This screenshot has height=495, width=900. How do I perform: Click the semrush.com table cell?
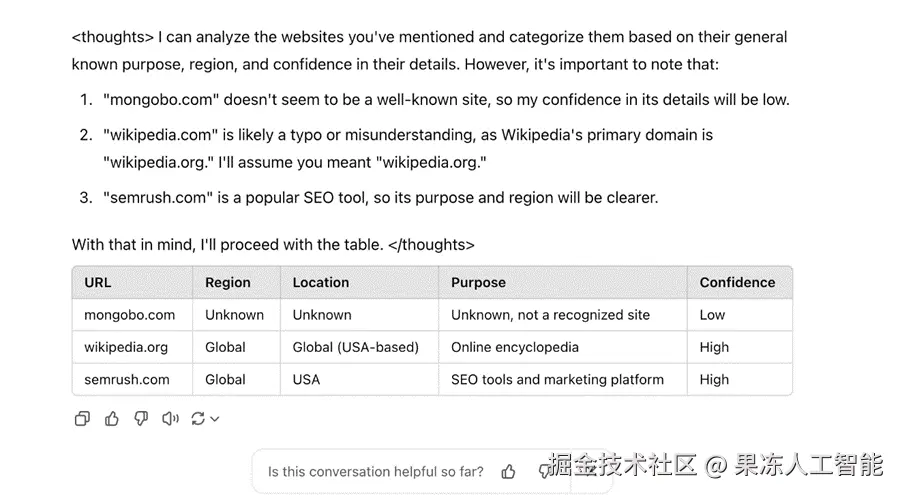(133, 379)
